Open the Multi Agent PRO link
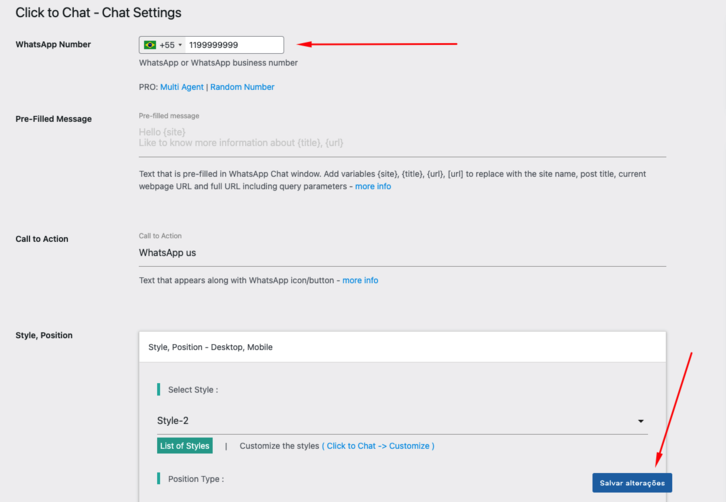Screen dimensions: 726x502 182,87
